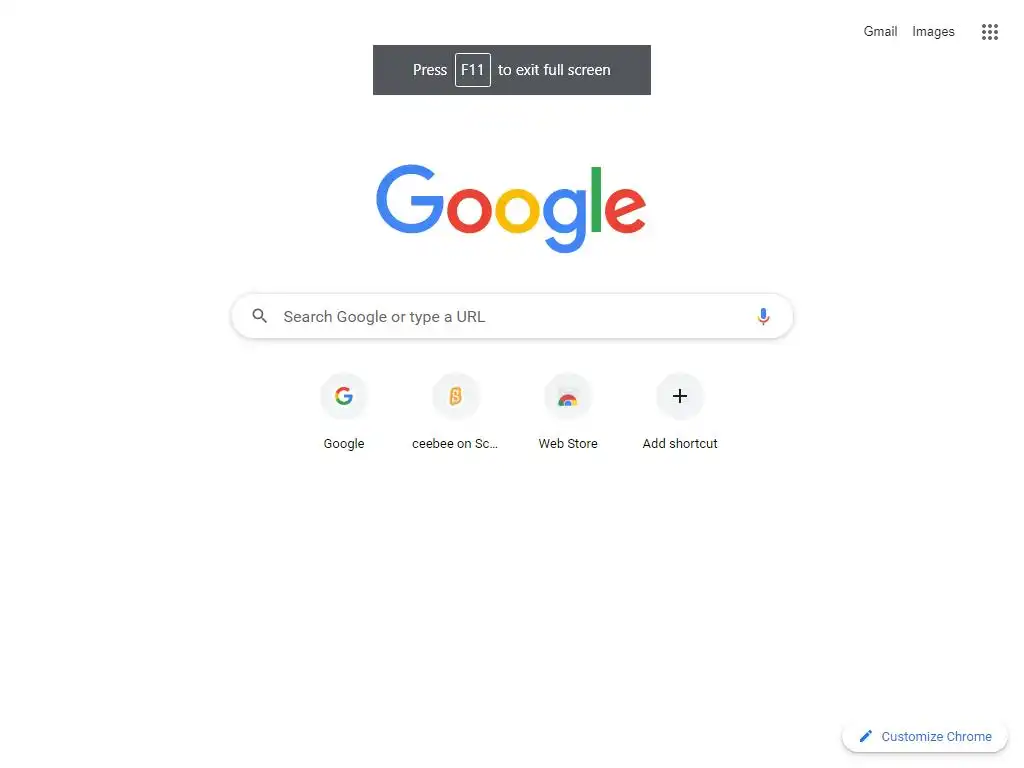Click the magnifier icon in the search box
The width and height of the screenshot is (1024, 768).
(259, 316)
